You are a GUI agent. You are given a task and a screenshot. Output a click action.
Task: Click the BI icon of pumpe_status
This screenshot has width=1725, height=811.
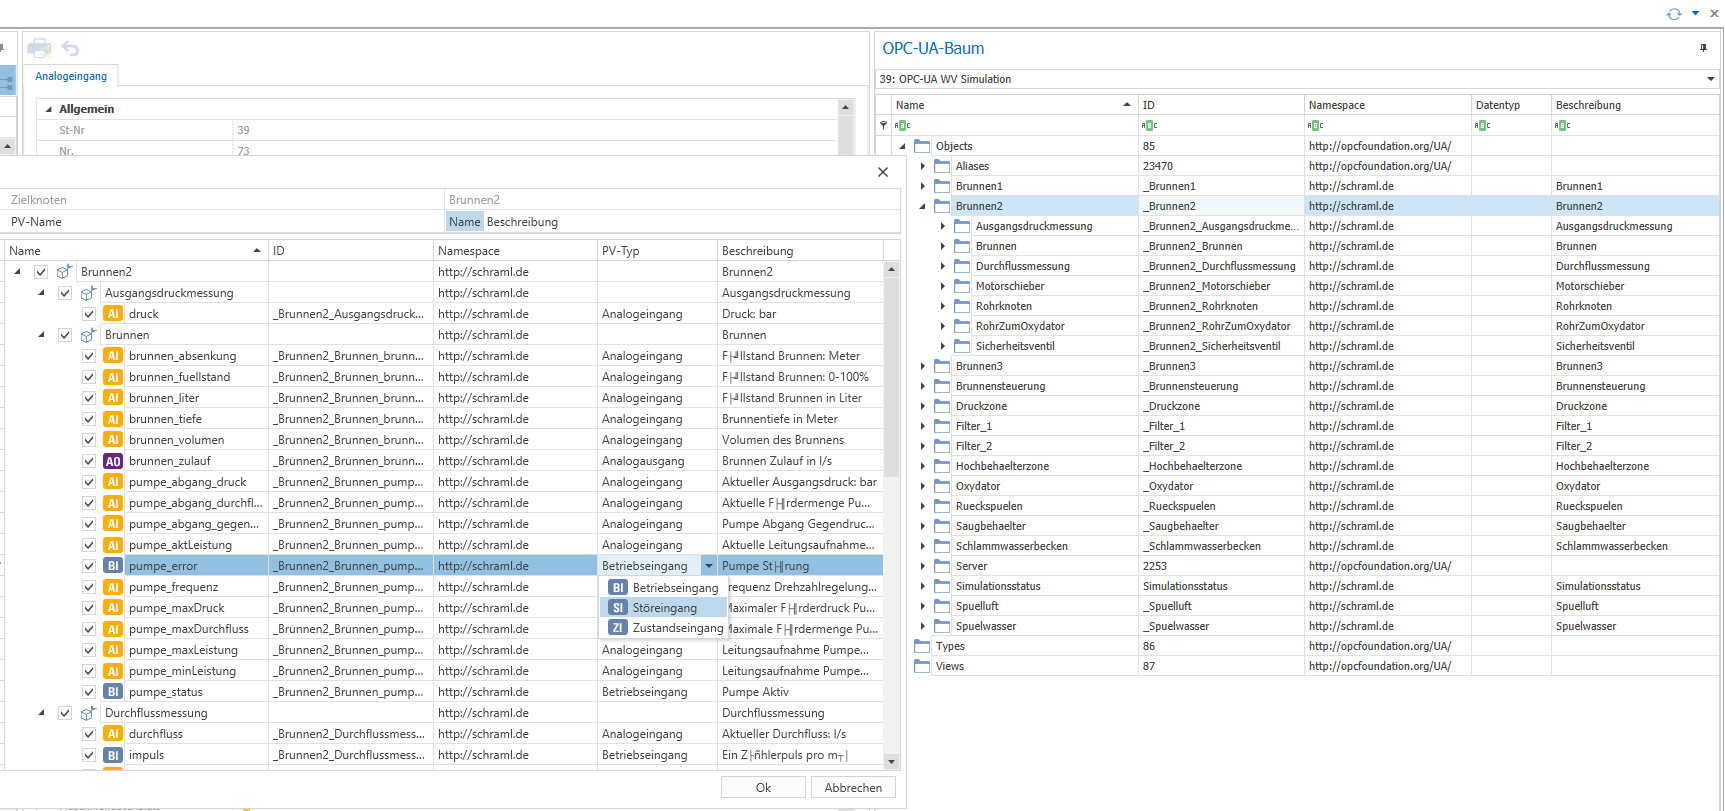(113, 692)
